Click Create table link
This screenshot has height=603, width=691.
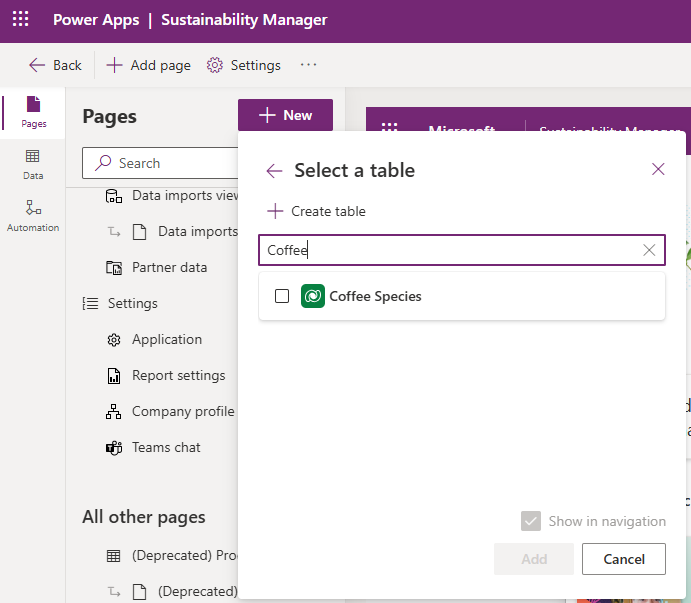click(x=316, y=211)
